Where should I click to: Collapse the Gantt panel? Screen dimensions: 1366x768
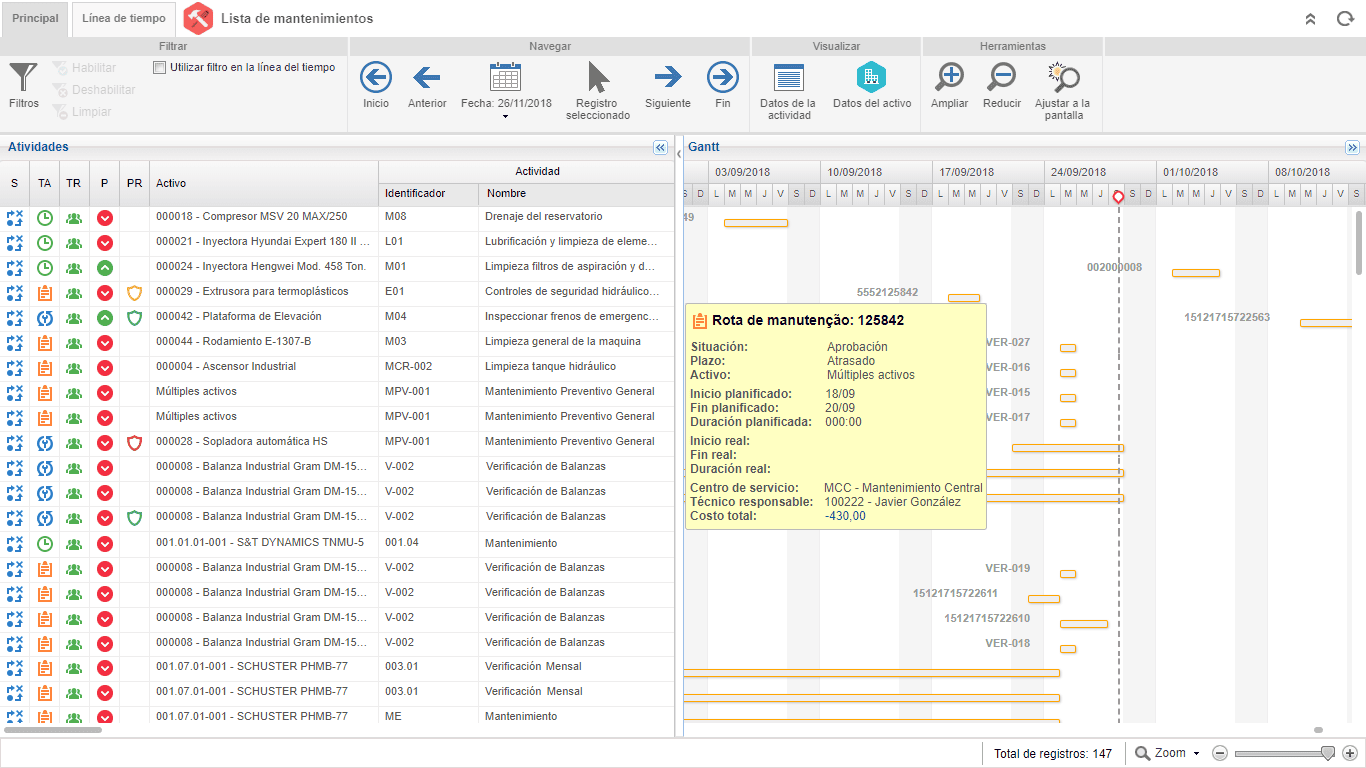click(1352, 147)
